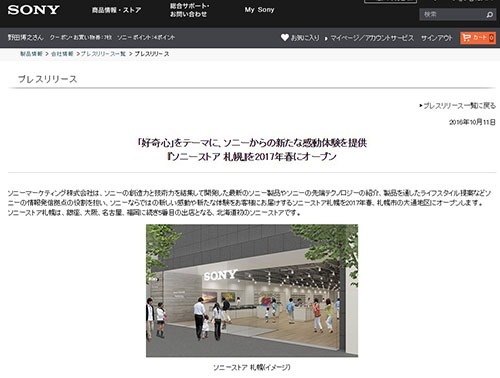Open the My Sony menu
The width and height of the screenshot is (500, 378).
pos(259,10)
